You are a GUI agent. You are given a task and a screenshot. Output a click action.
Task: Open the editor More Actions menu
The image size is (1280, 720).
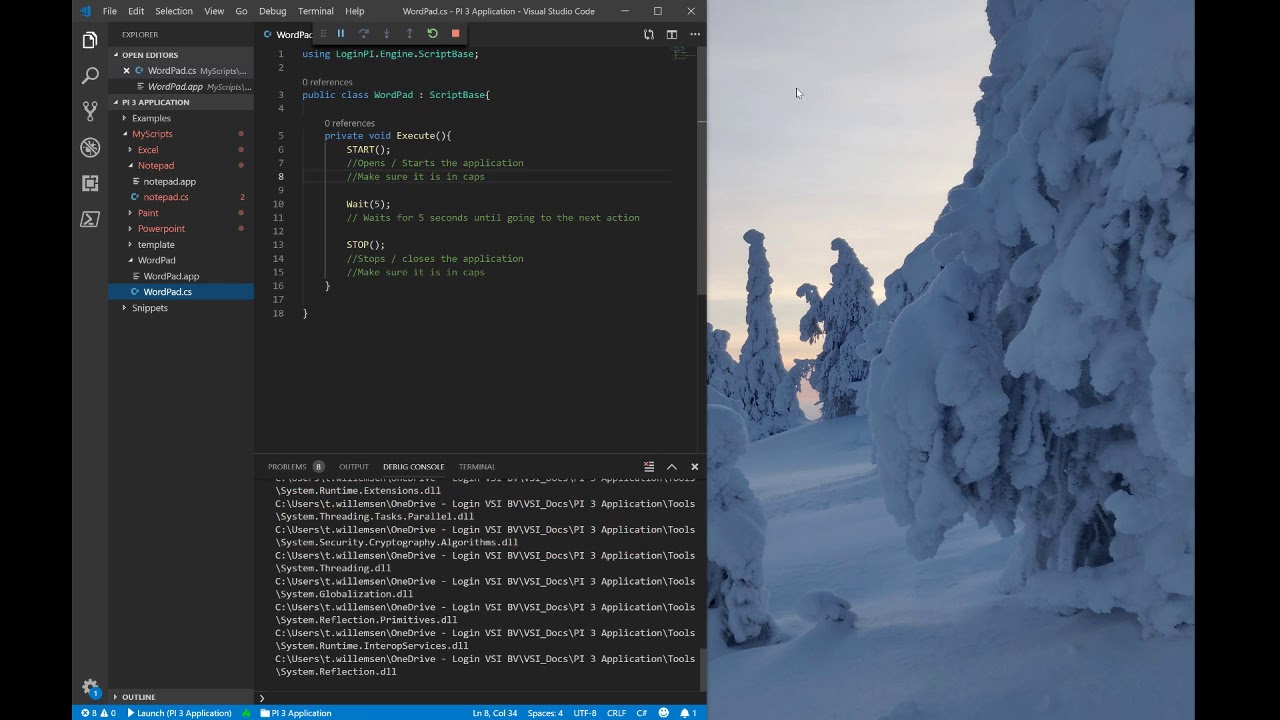pos(695,34)
